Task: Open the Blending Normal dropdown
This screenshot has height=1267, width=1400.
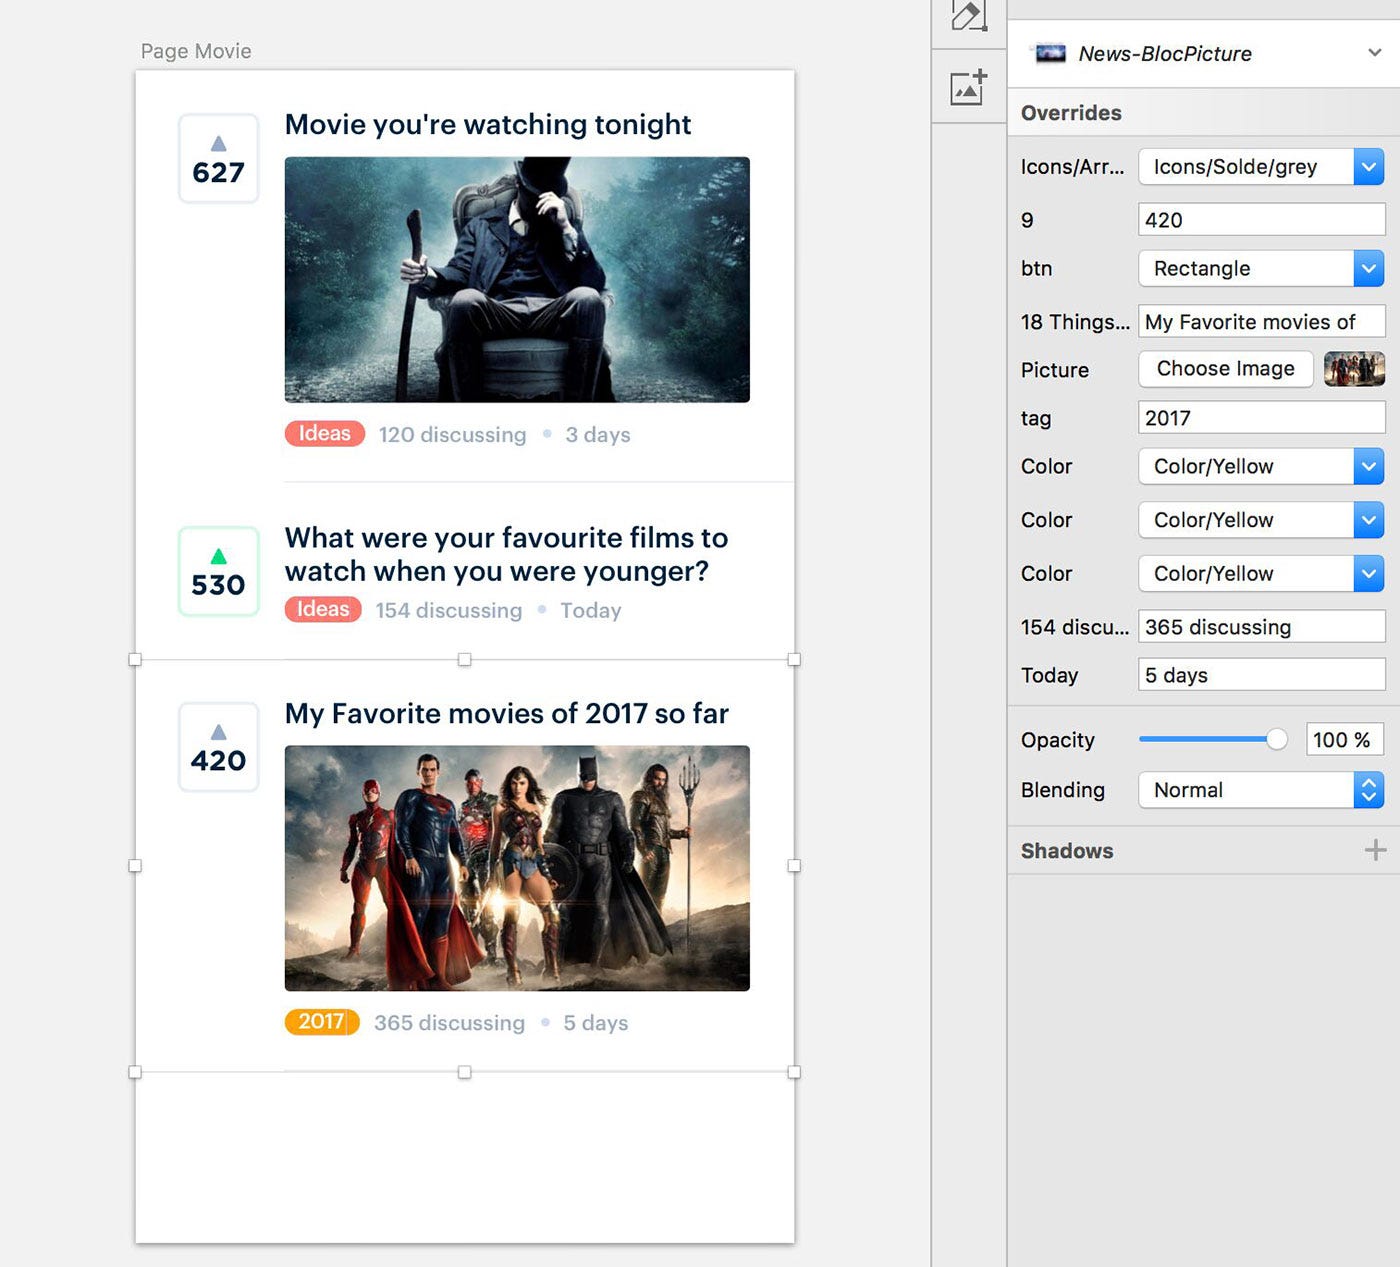Action: [1261, 790]
